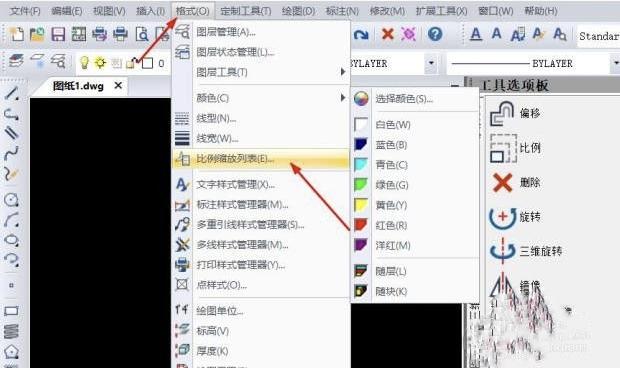This screenshot has width=620, height=368.
Task: Choose 多线样式管理器(M)... entry
Action: [x=261, y=245]
